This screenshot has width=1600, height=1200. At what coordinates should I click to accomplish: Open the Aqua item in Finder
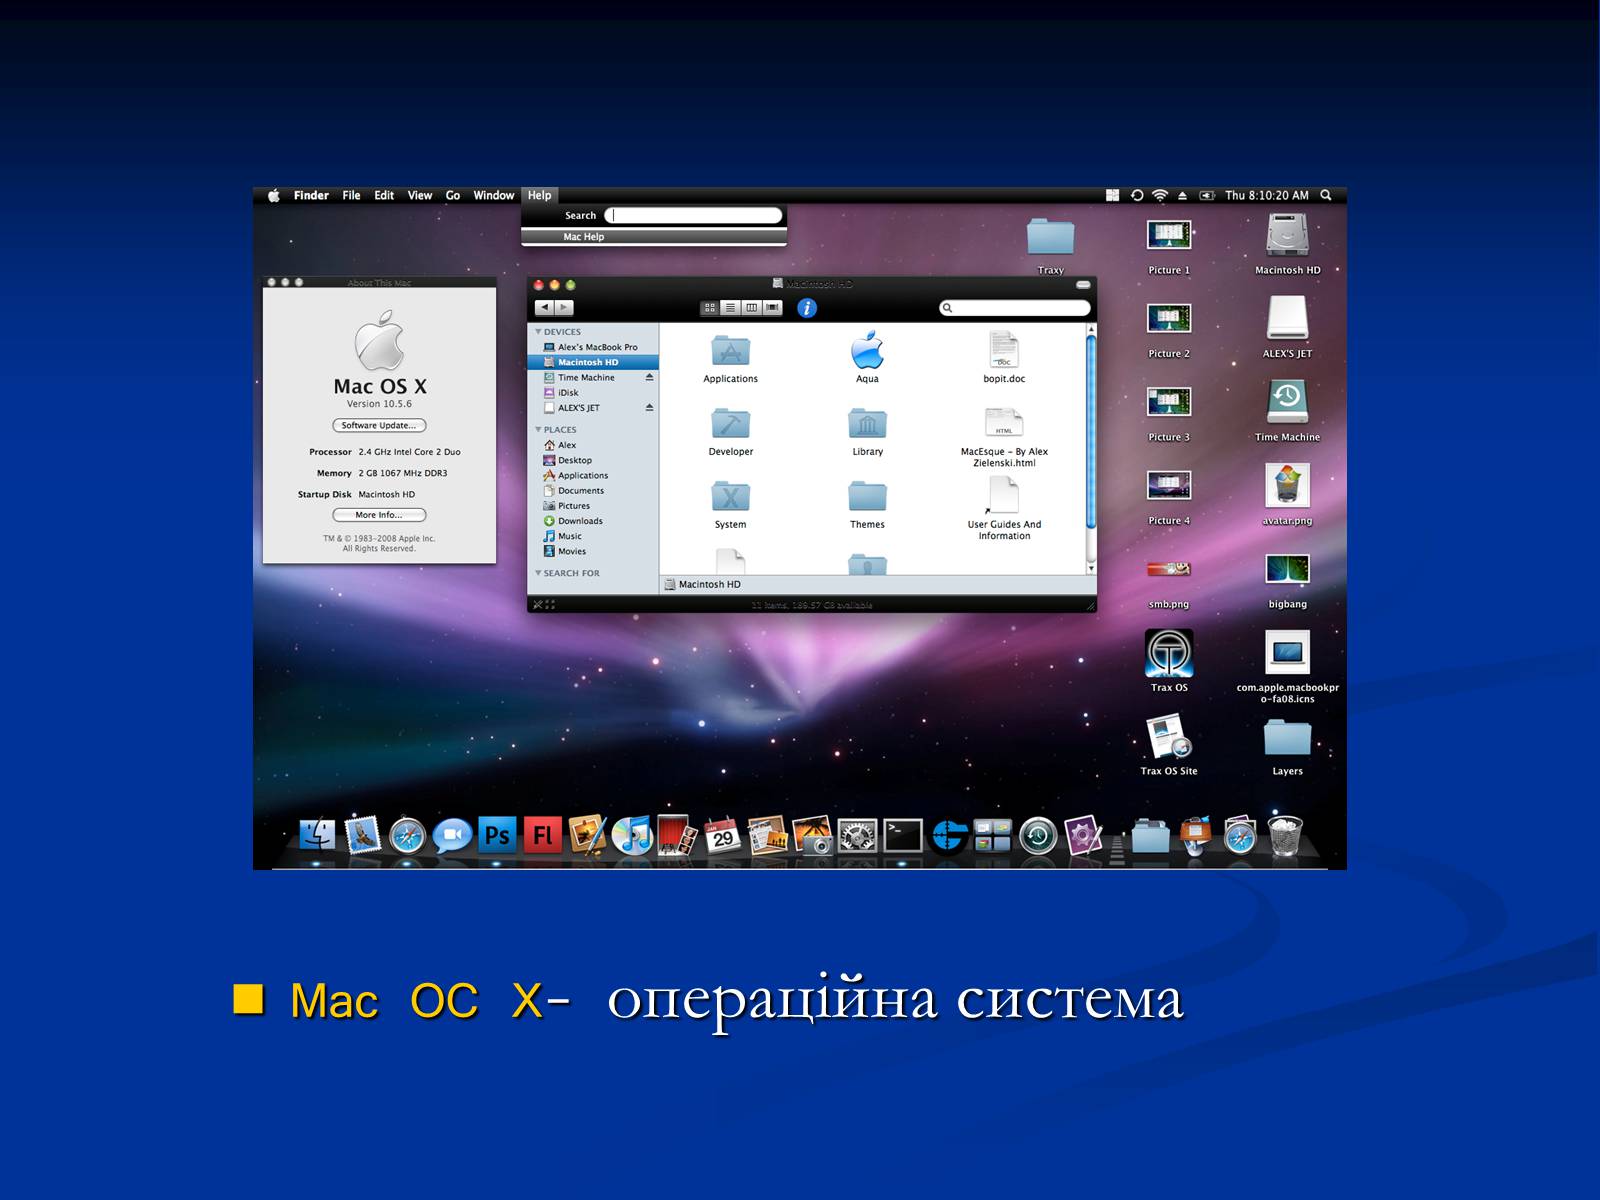(867, 357)
